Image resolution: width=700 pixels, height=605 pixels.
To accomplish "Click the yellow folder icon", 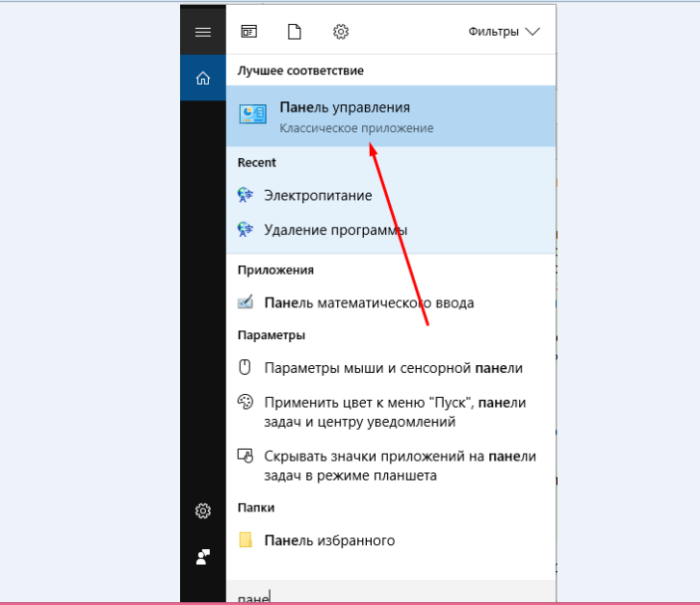I will tap(246, 540).
